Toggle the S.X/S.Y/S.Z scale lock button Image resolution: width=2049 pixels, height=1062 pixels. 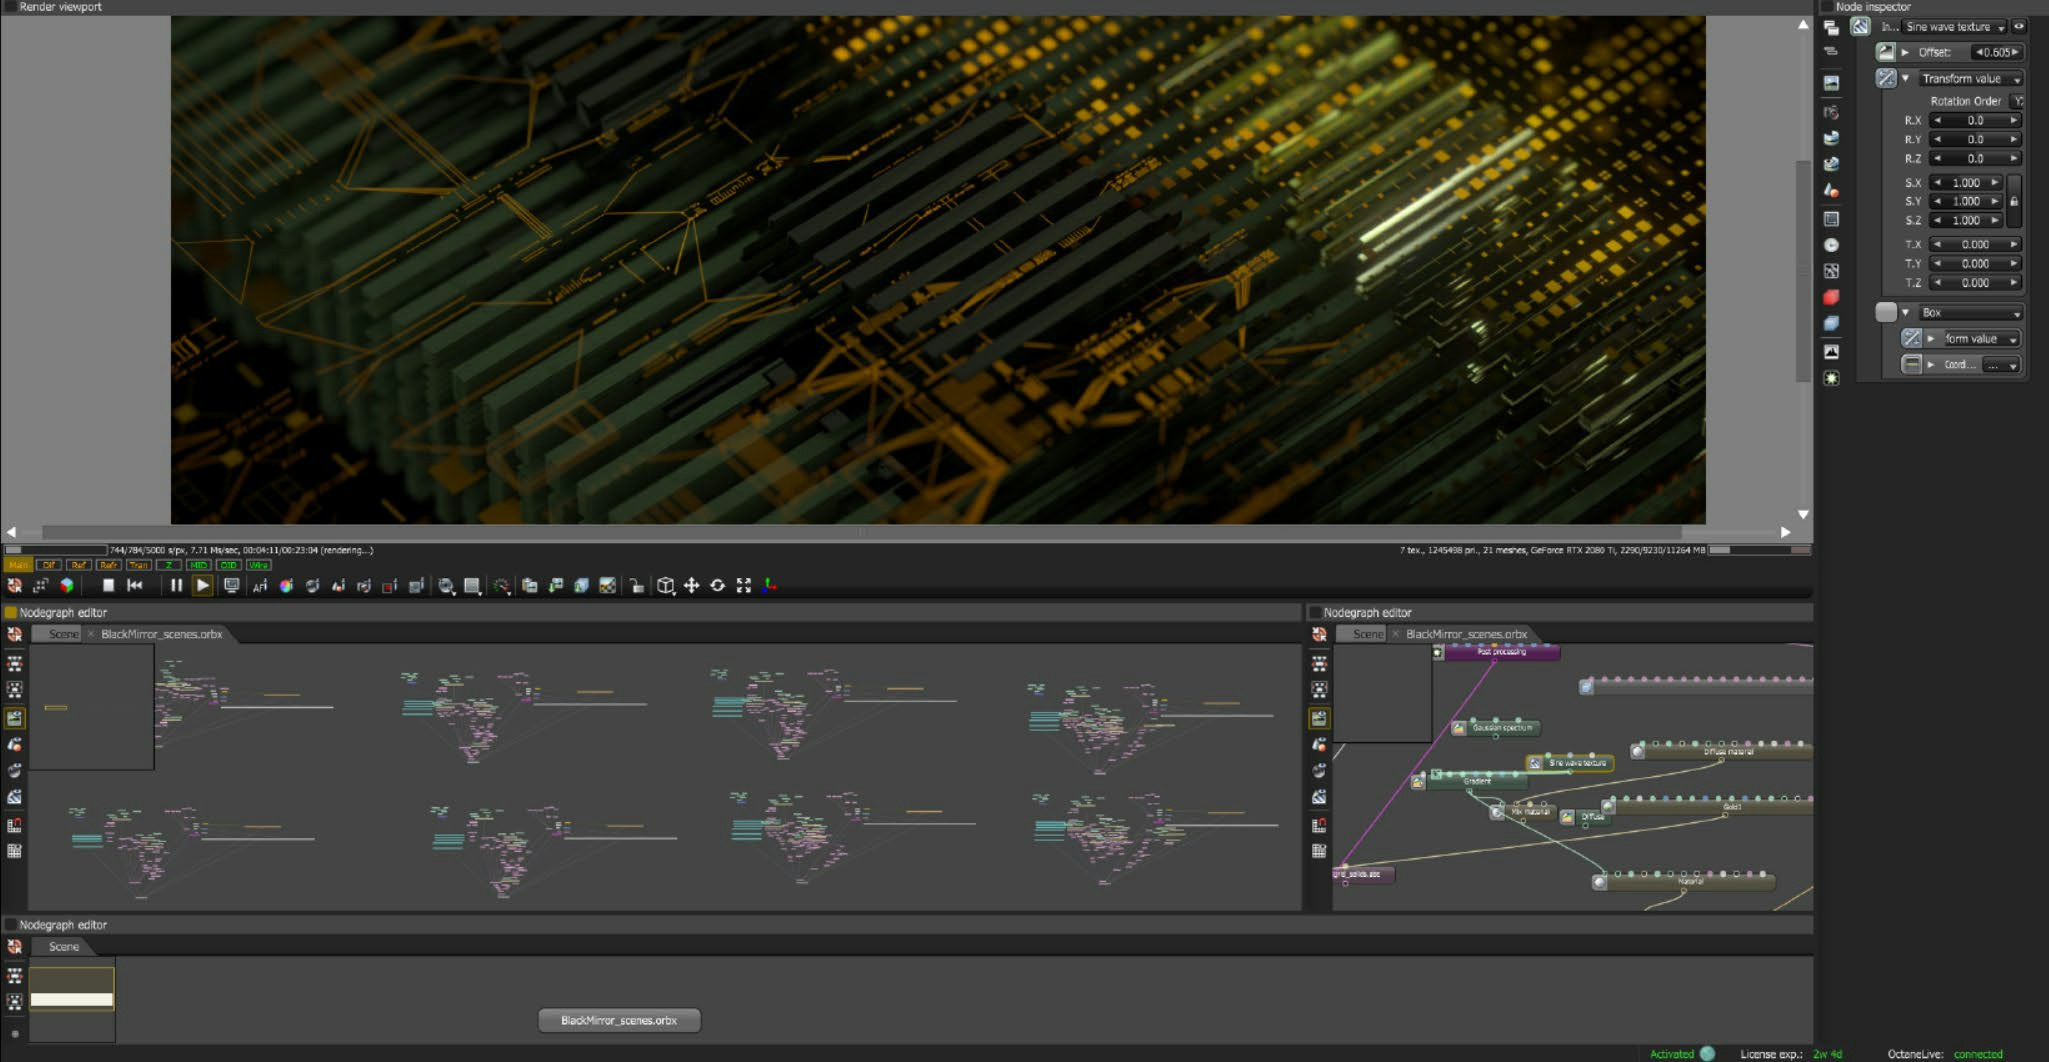[2014, 201]
